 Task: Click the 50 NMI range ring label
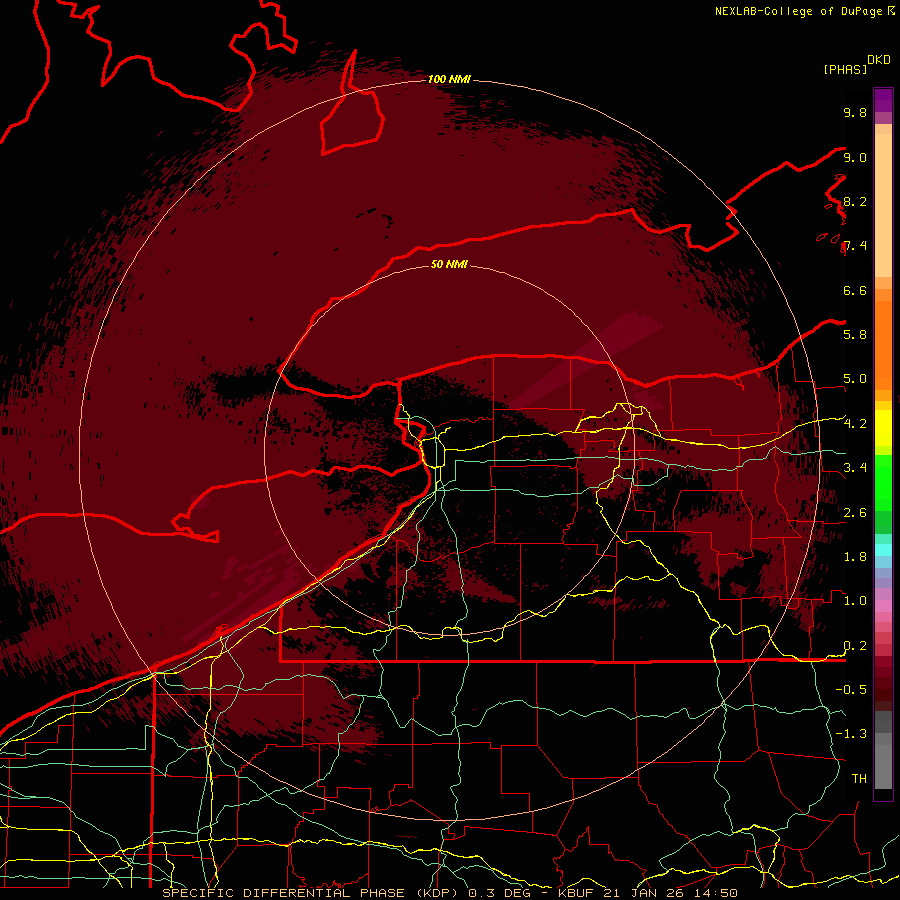click(449, 264)
